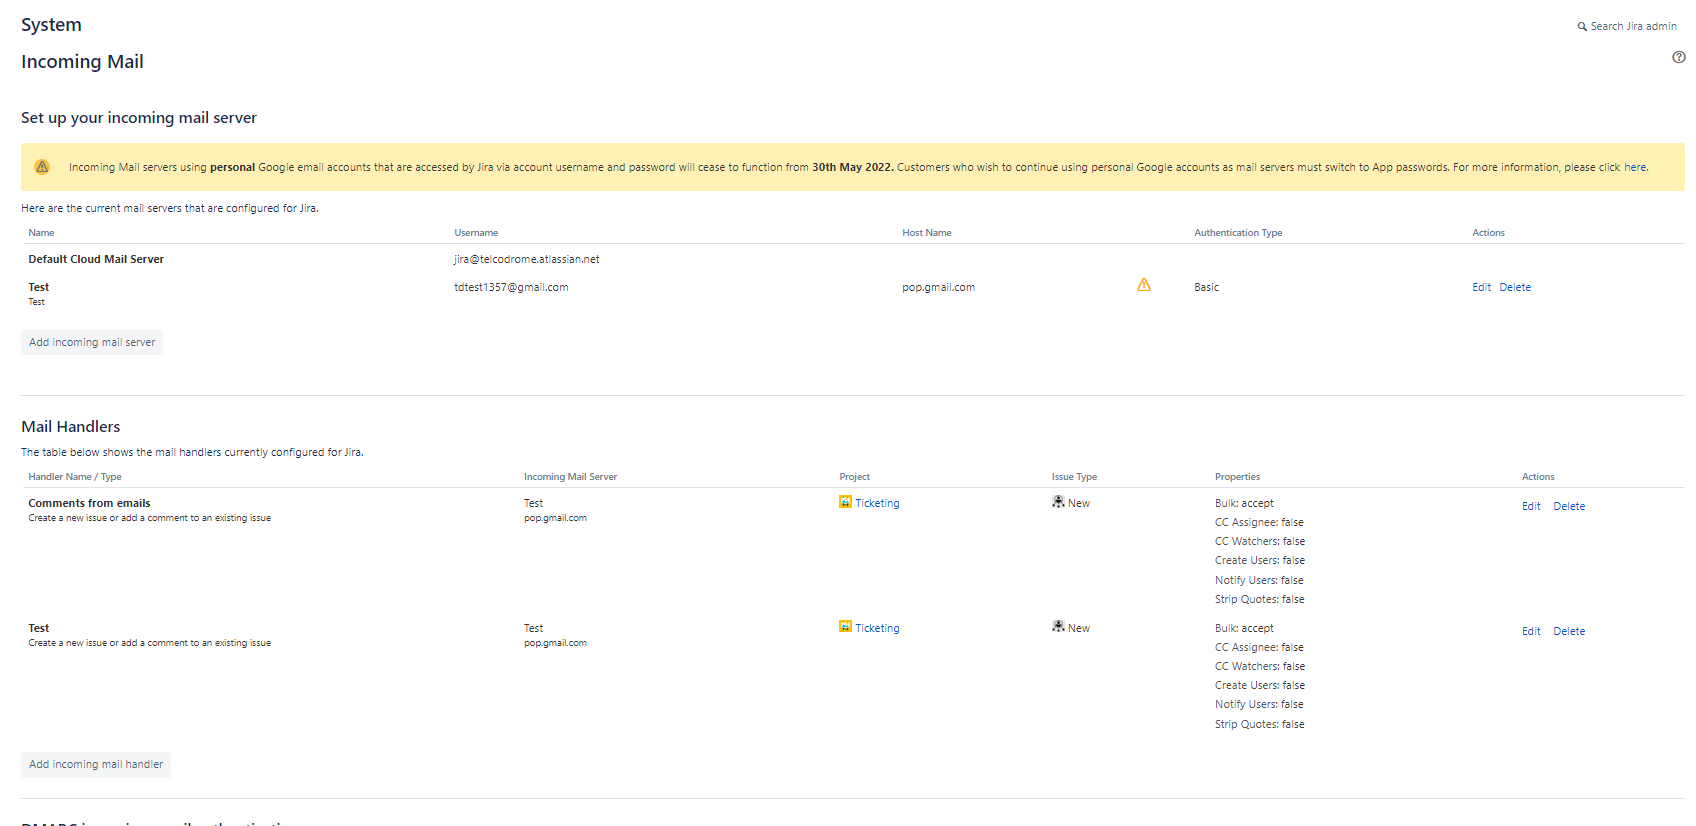1696x826 pixels.
Task: Edit the Test mail handler
Action: click(x=1531, y=631)
